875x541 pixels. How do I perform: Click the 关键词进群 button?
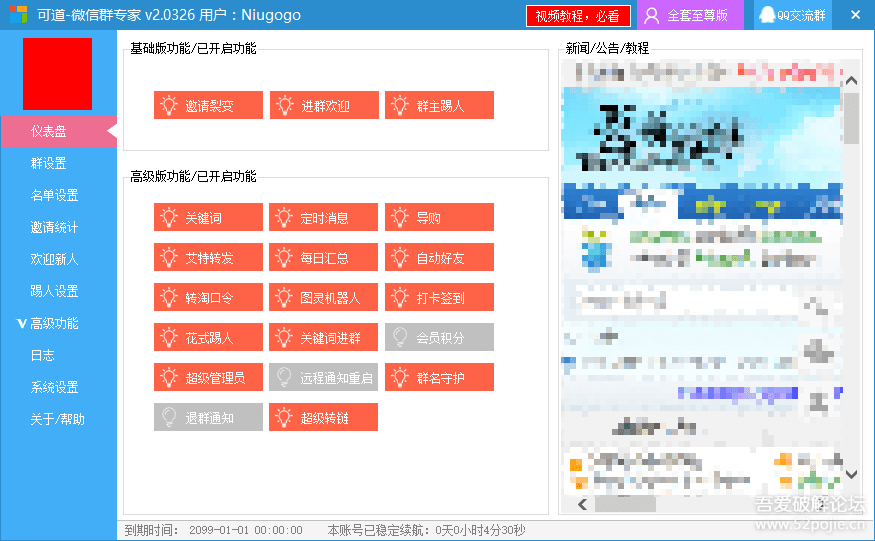(x=323, y=337)
